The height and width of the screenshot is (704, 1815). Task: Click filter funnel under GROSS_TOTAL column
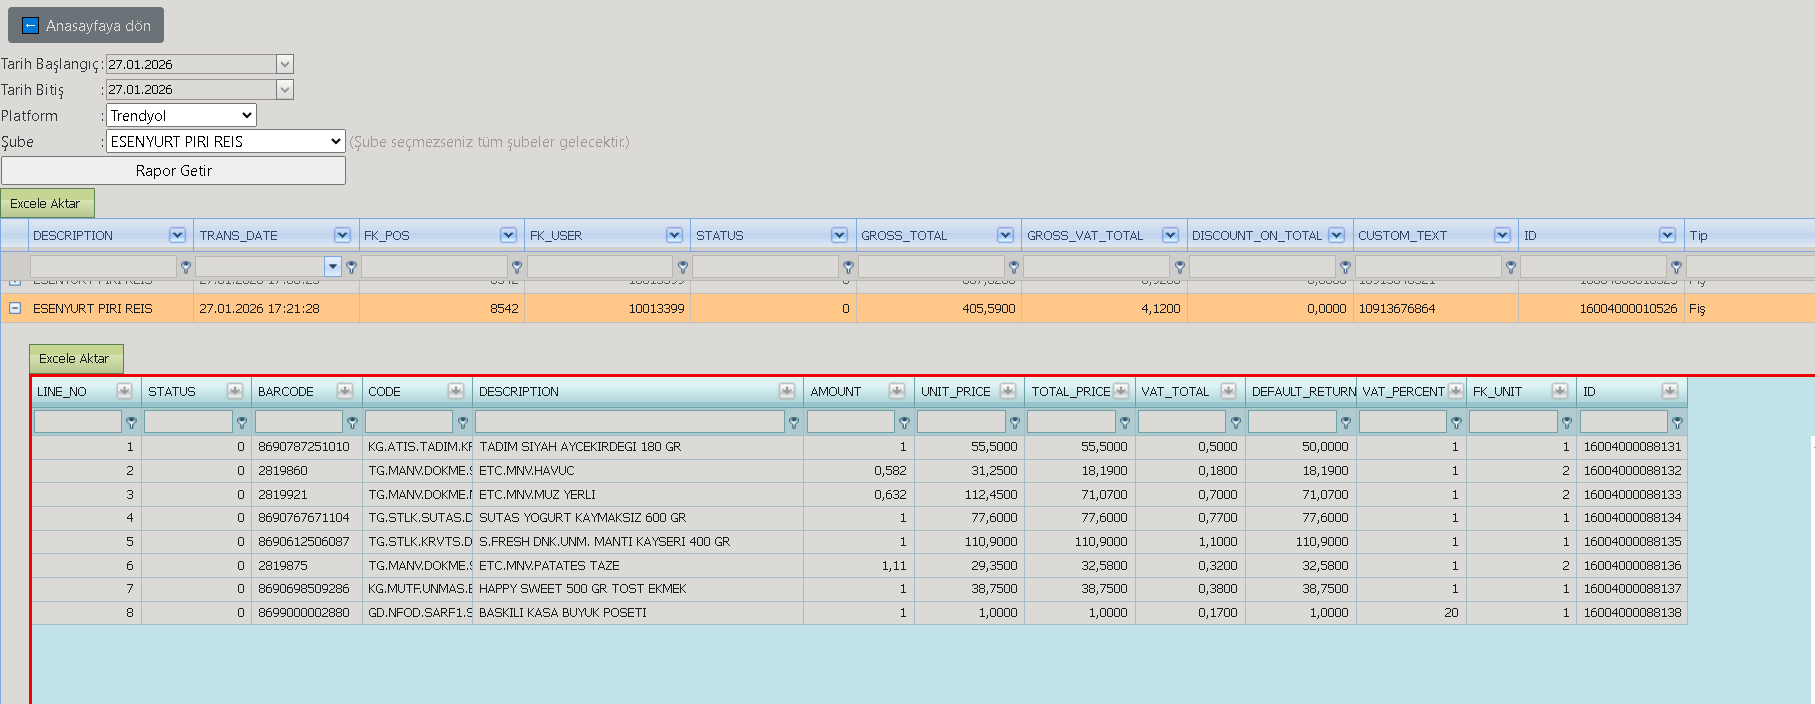click(1014, 267)
